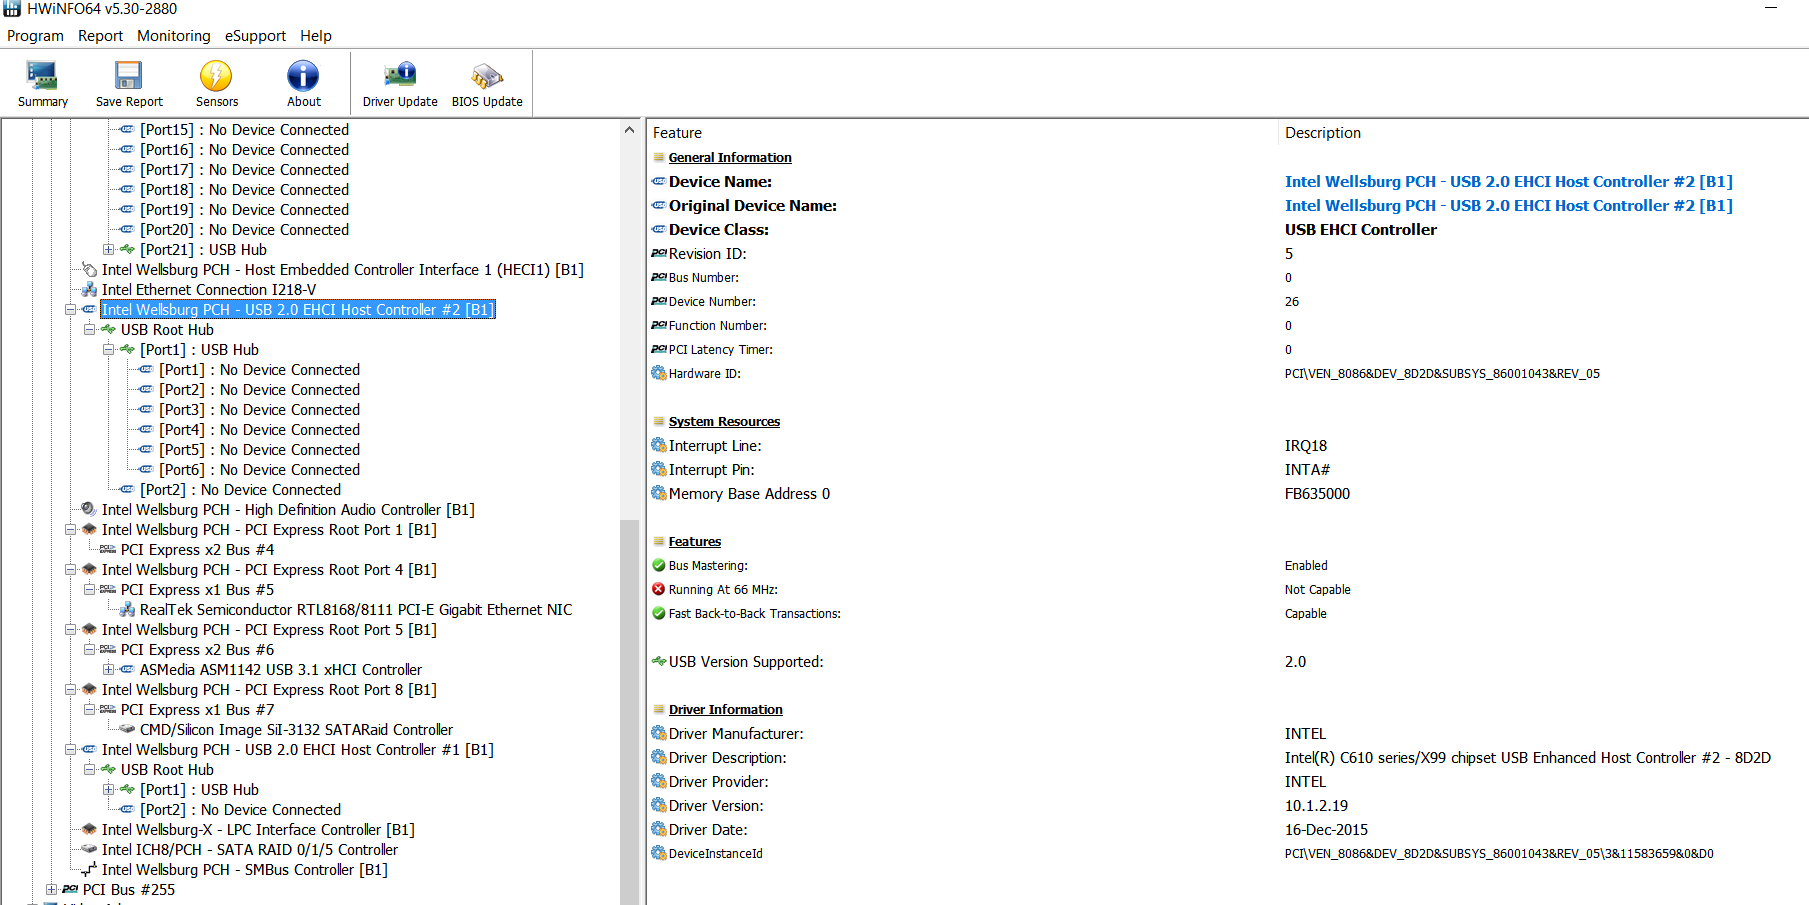Viewport: 1809px width, 905px height.
Task: Click the memory address value FB635000
Action: coord(1317,493)
